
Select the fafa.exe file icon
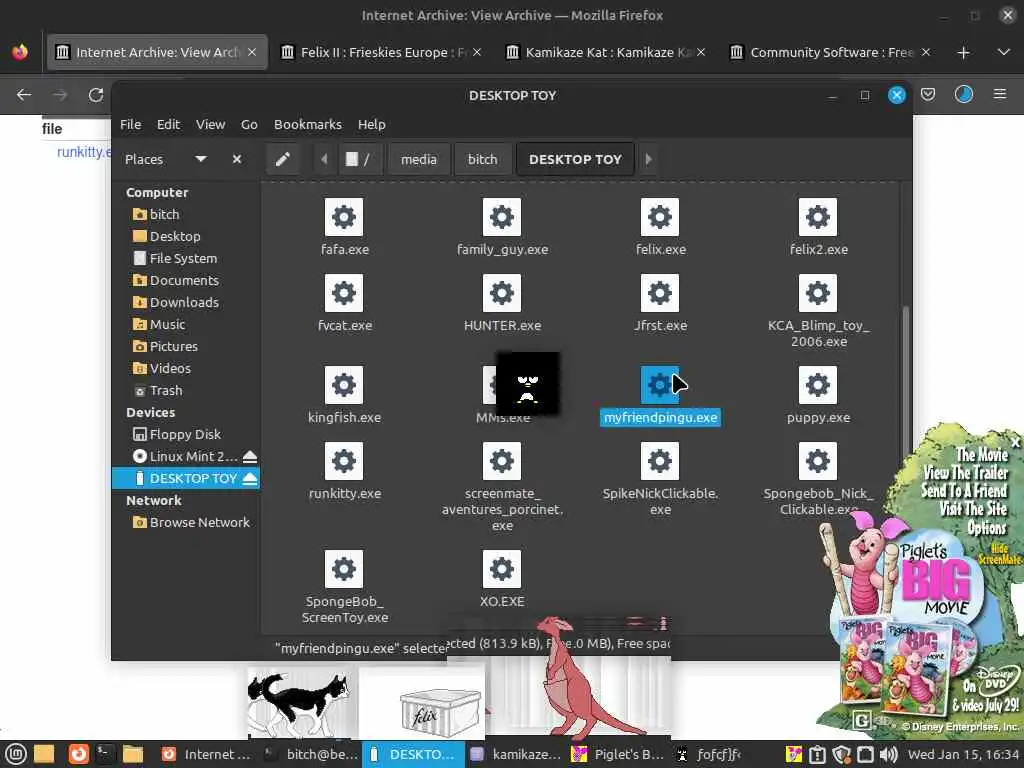click(x=344, y=217)
